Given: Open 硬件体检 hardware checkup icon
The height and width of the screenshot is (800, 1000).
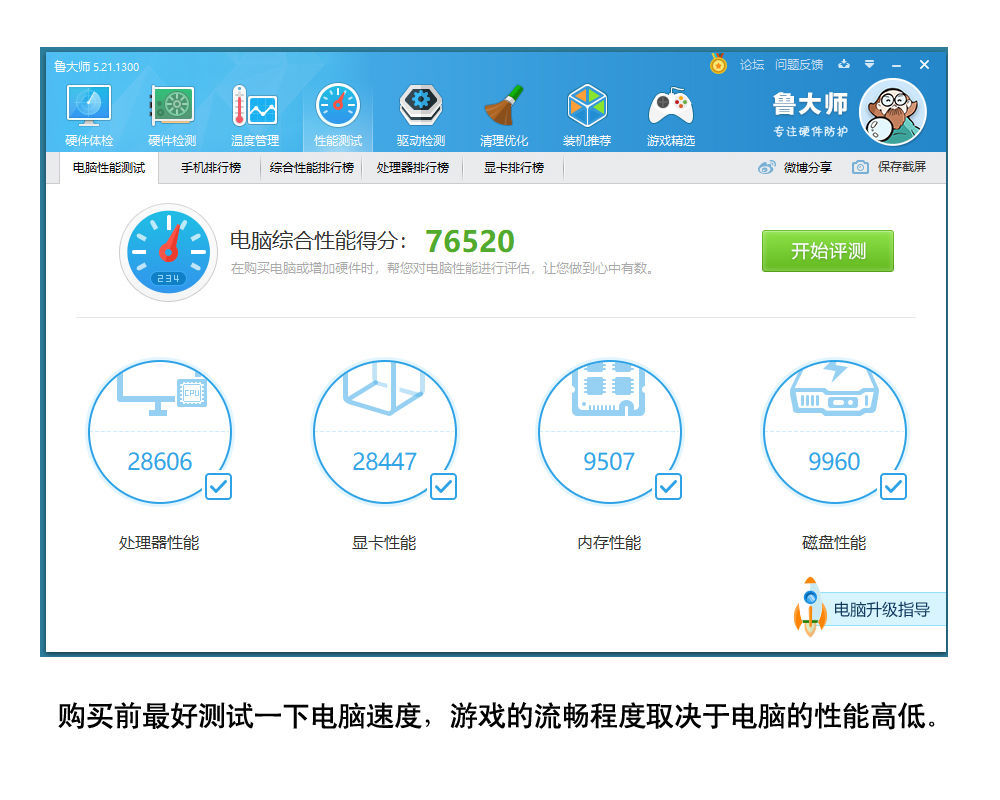Looking at the screenshot, I should coord(89,115).
